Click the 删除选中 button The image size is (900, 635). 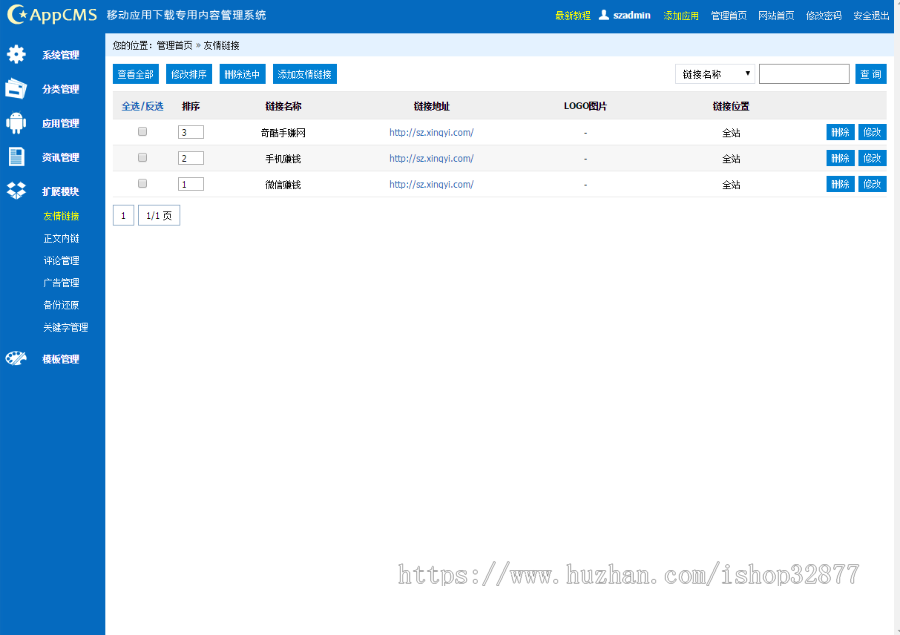242,74
